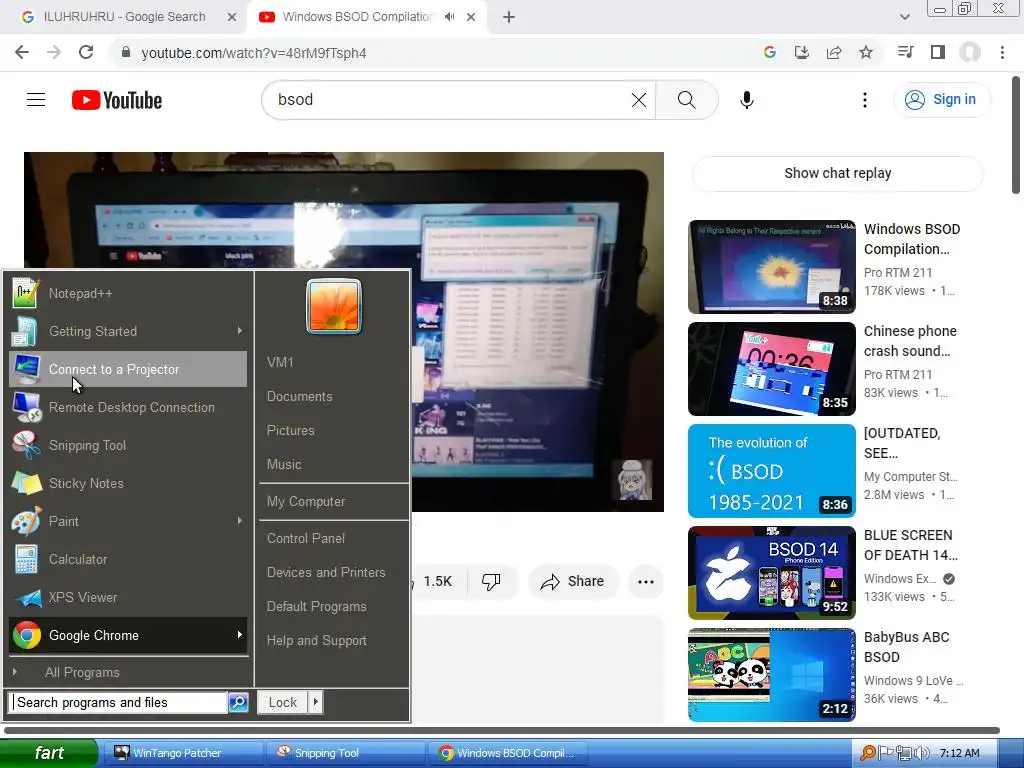Viewport: 1024px width, 768px height.
Task: Click the share page icon in Chrome toolbar
Action: (834, 52)
